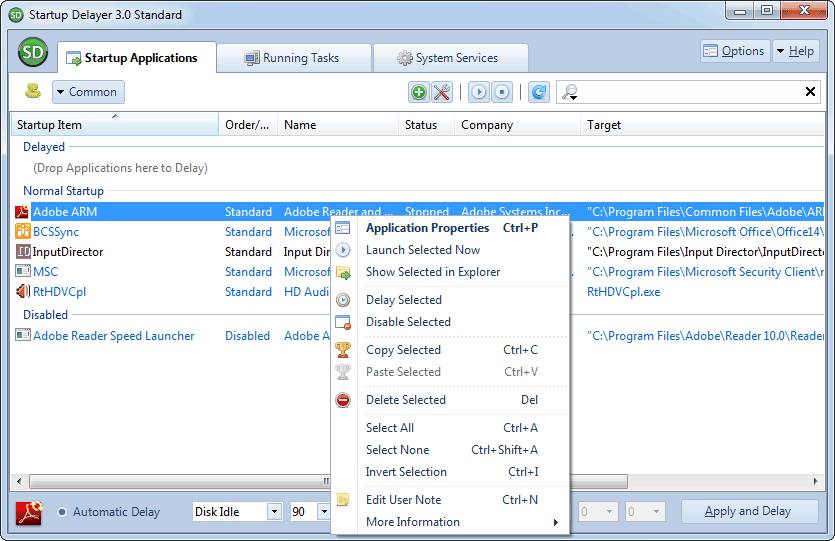Clear the search box with X
835x541 pixels.
click(x=810, y=92)
